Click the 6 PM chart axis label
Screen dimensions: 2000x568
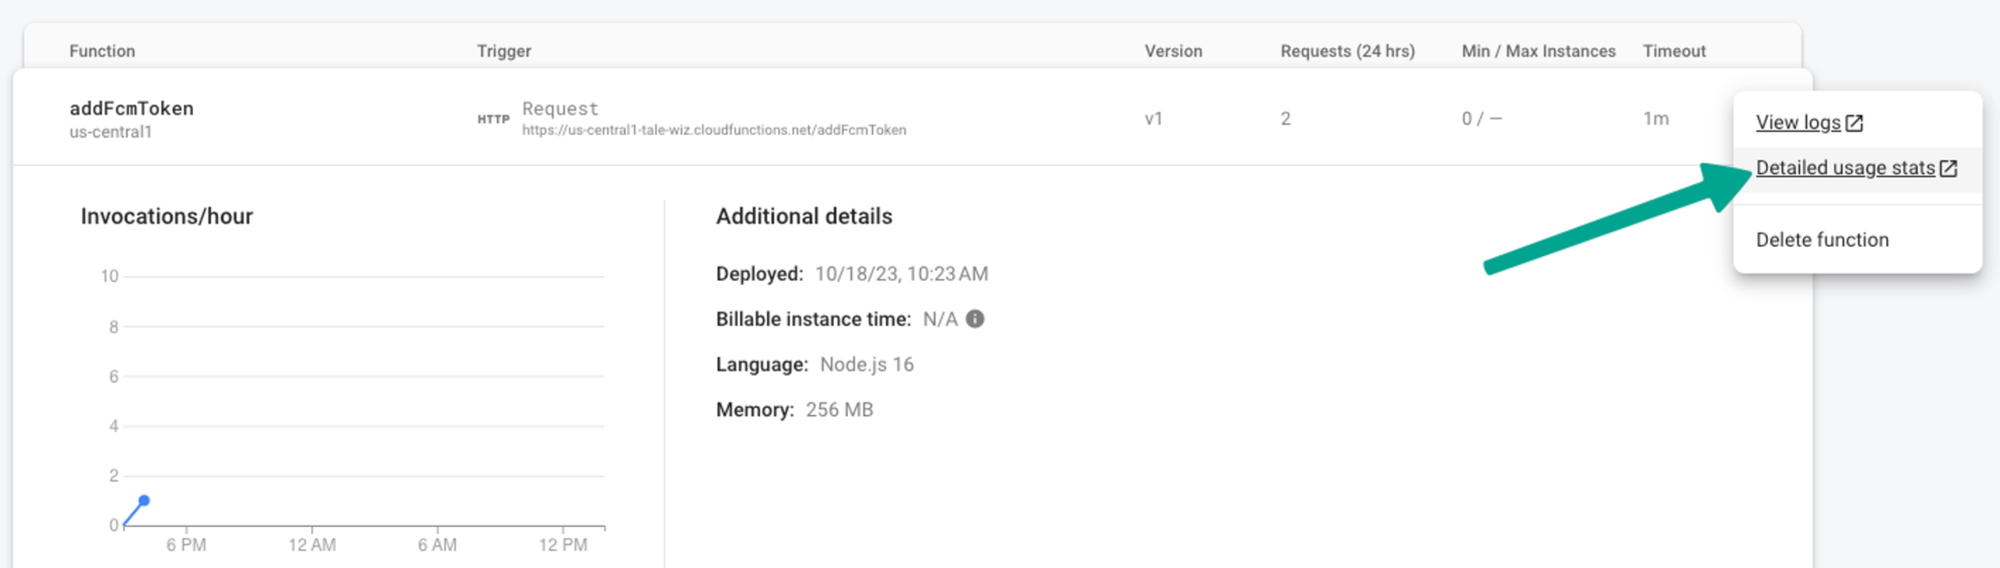(186, 545)
